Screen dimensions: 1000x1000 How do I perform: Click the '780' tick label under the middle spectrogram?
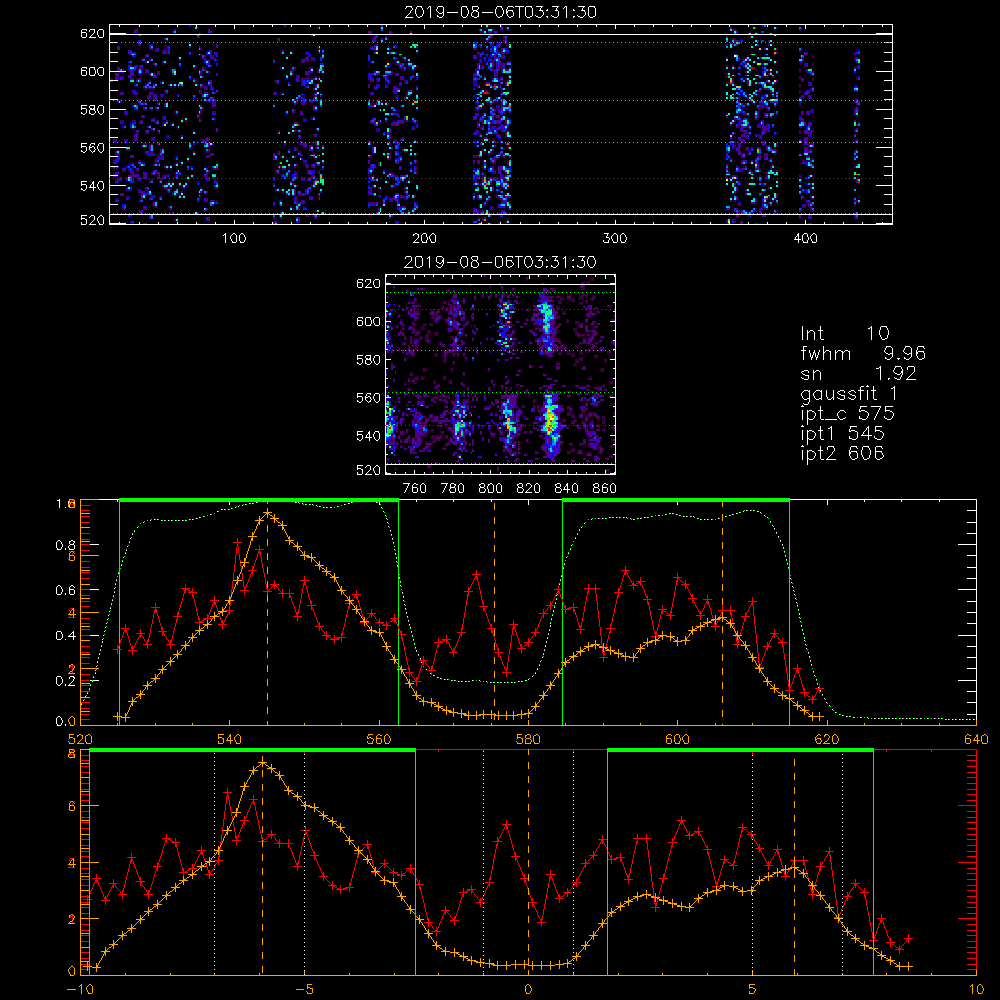(x=453, y=489)
